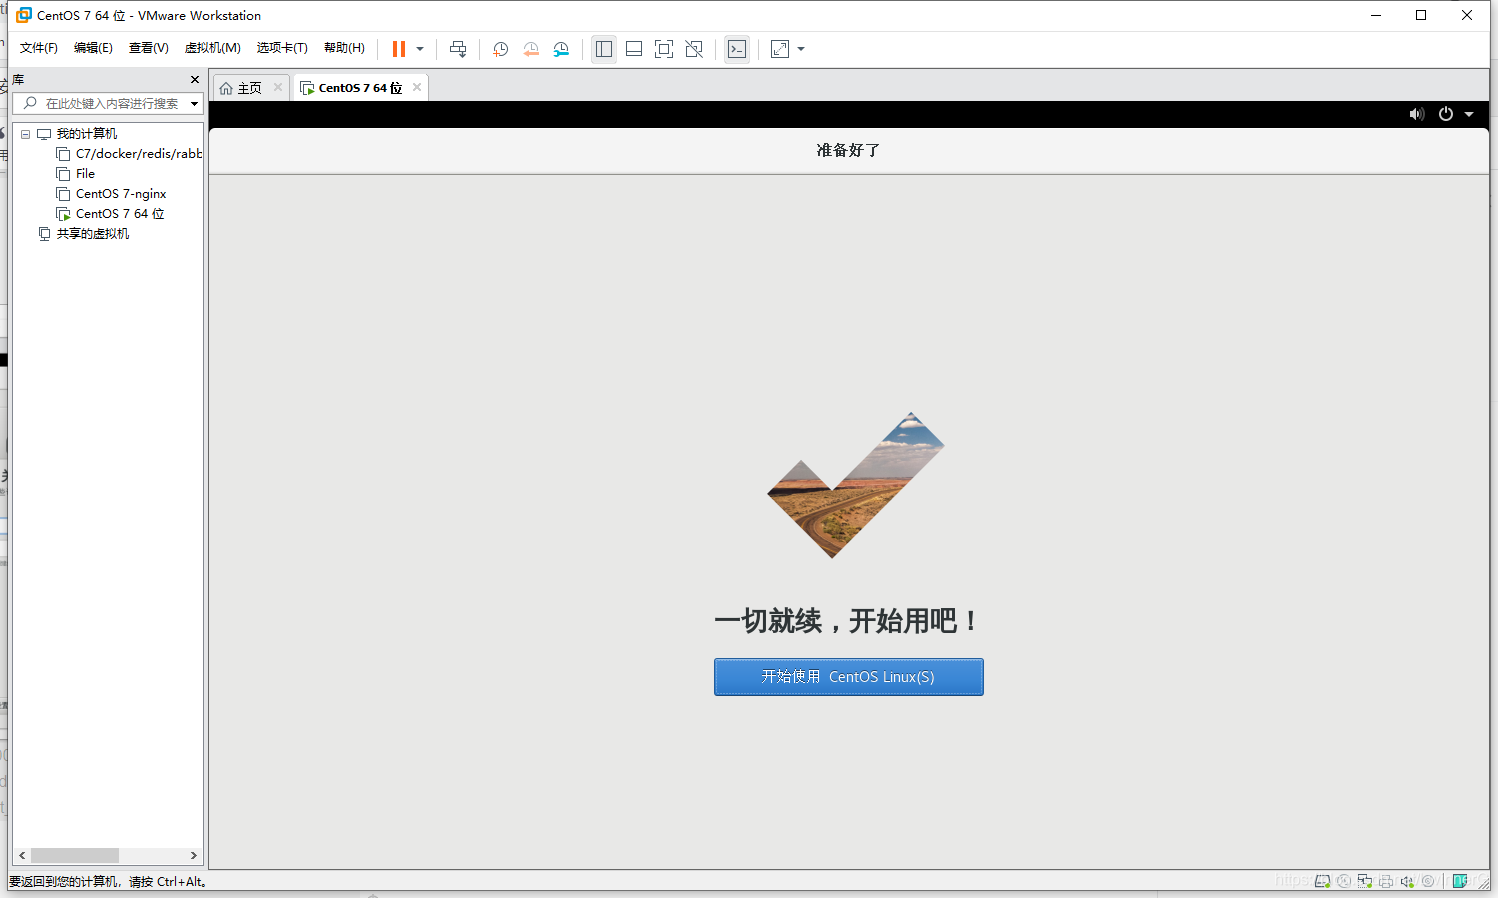Enter full screen mode
Viewport: 1498px width, 898px height.
tap(664, 49)
